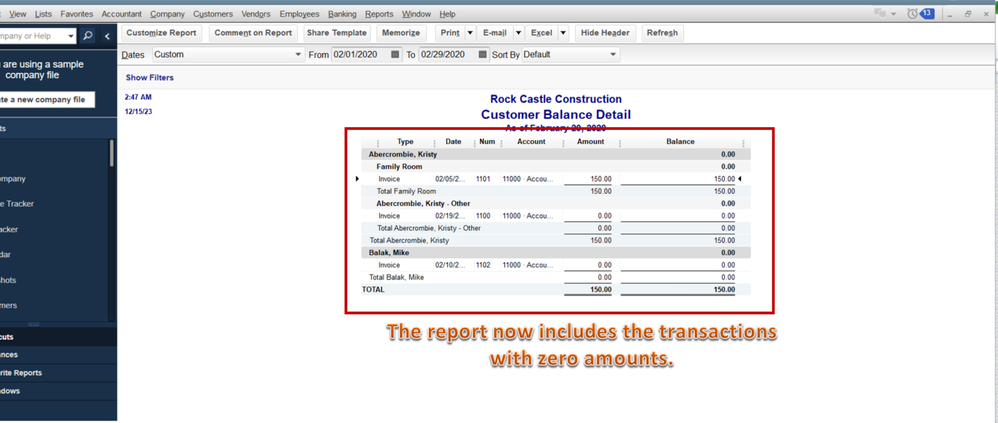Click the Memorize button
This screenshot has height=423, width=998.
point(400,33)
